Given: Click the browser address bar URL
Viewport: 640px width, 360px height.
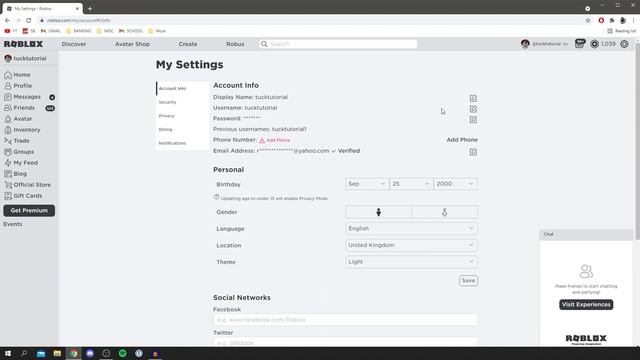Looking at the screenshot, I should click(79, 20).
